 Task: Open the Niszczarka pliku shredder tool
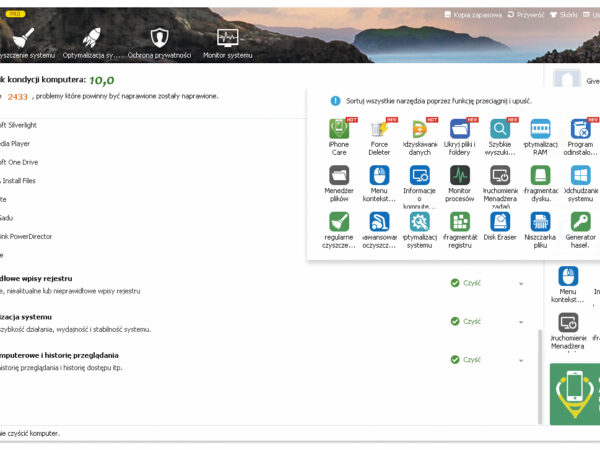click(540, 222)
